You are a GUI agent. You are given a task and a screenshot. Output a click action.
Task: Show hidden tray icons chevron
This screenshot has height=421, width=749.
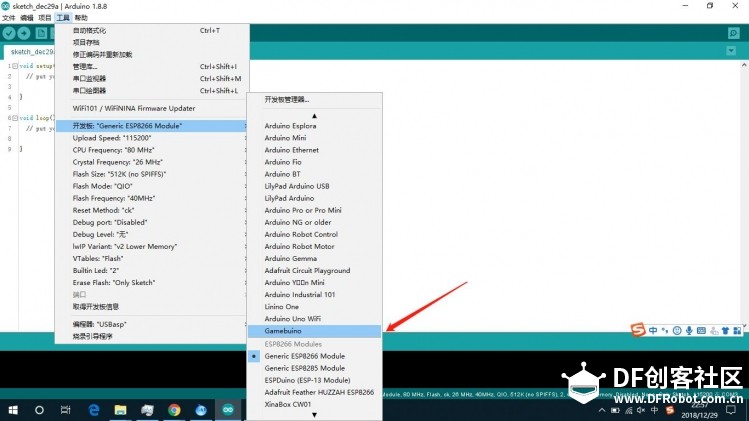click(602, 410)
